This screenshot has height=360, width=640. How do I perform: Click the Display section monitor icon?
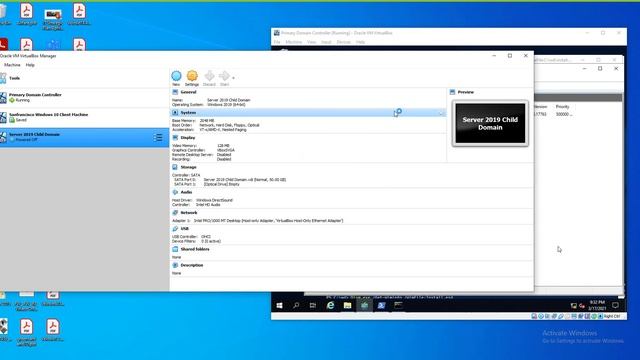pyautogui.click(x=175, y=138)
